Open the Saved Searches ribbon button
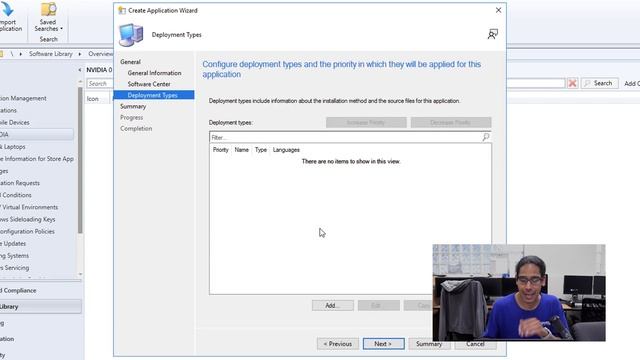Image resolution: width=640 pixels, height=360 pixels. pyautogui.click(x=48, y=17)
